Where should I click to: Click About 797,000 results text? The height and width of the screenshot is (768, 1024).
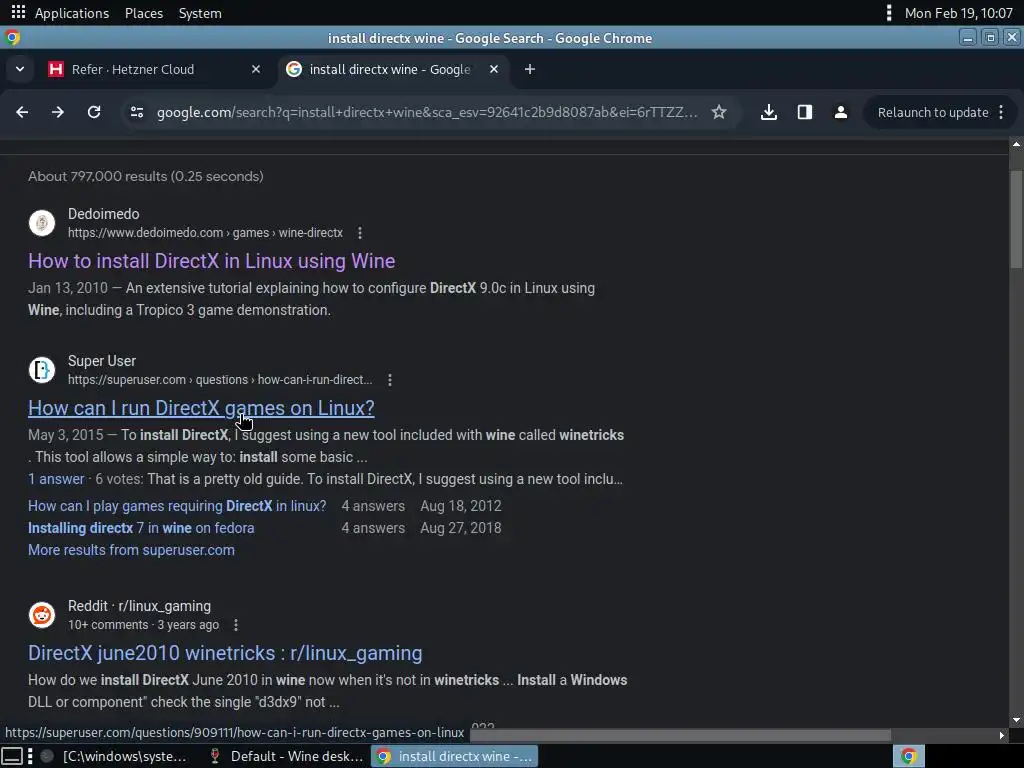146,176
